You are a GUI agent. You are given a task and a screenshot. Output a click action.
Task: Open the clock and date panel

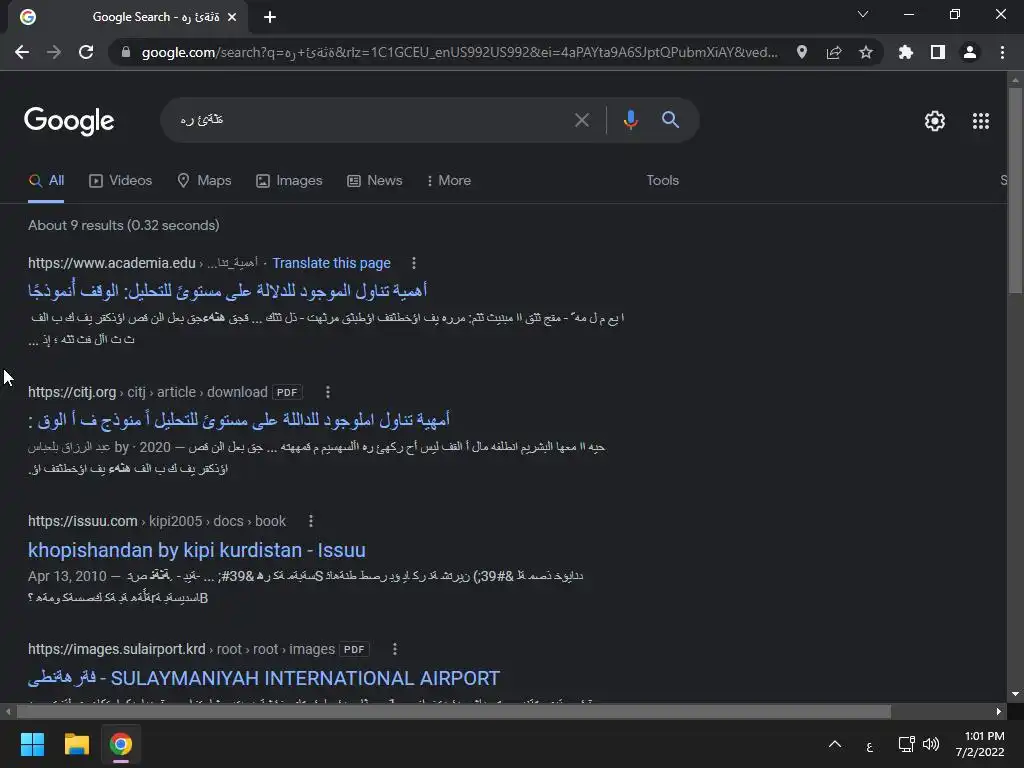click(x=980, y=744)
